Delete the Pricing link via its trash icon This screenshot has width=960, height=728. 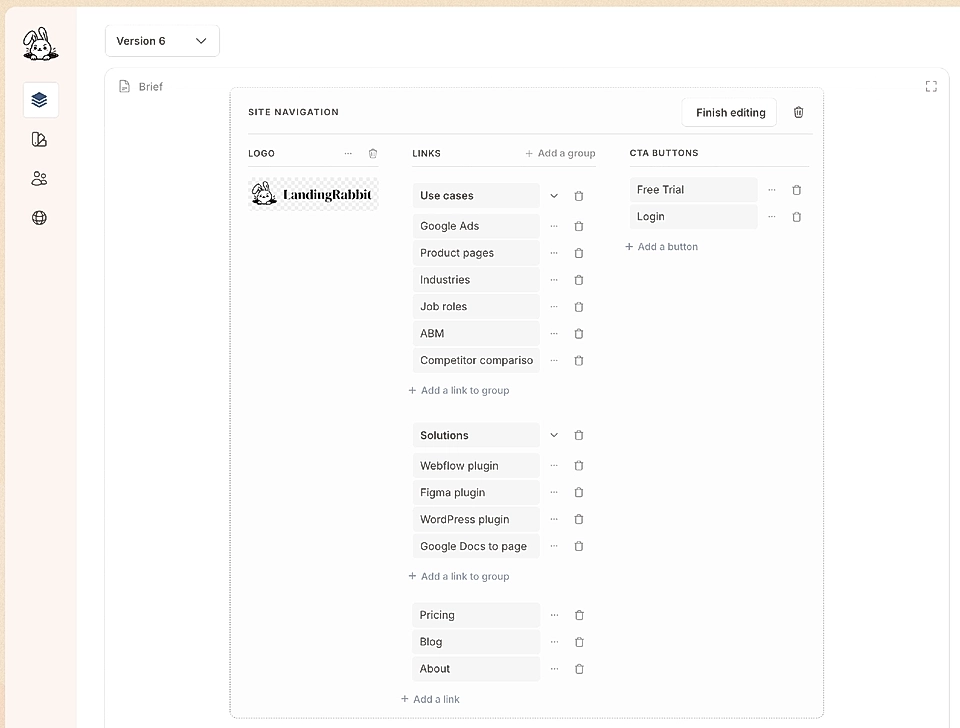(579, 614)
